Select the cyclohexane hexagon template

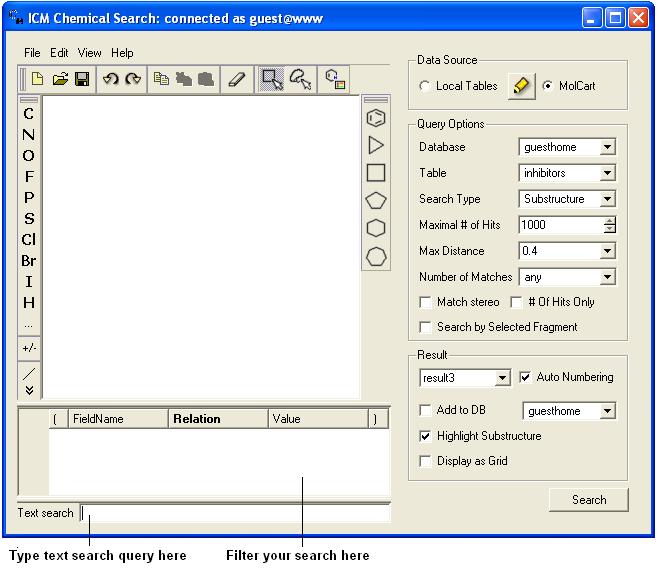pyautogui.click(x=376, y=228)
